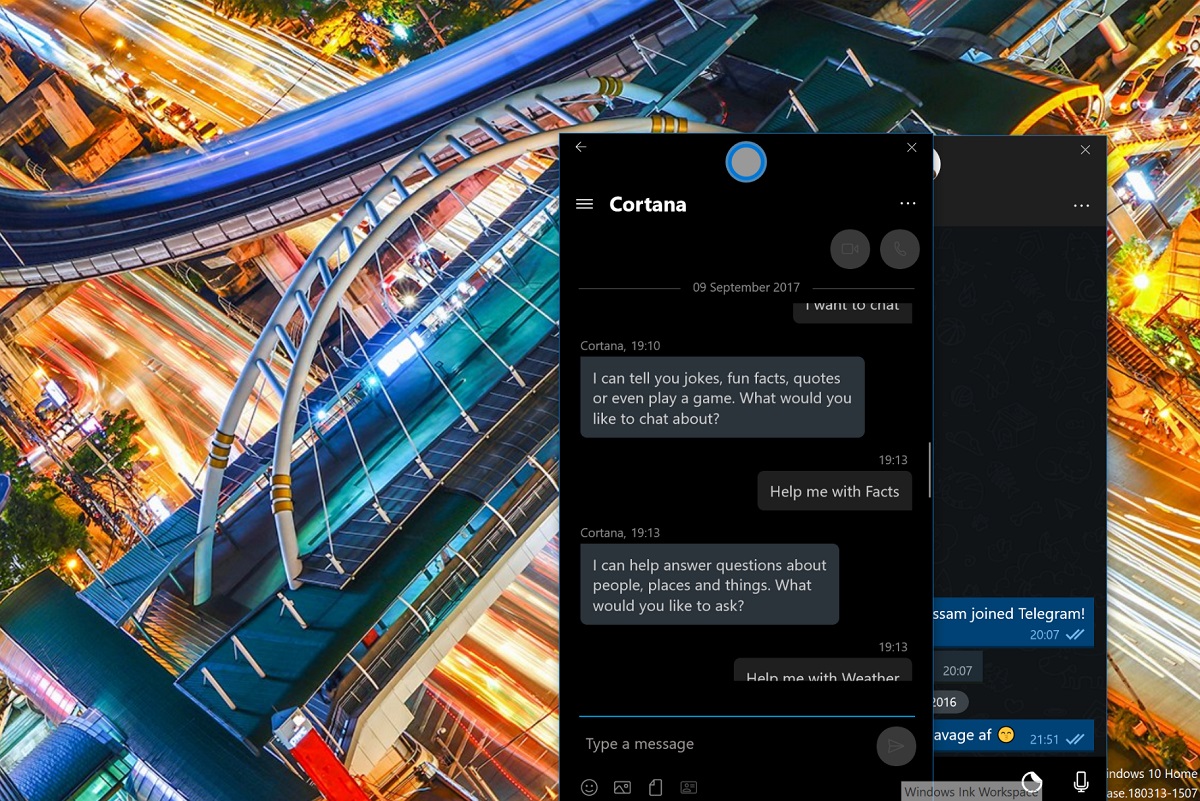Start a voice call with Cortana
Screen dimensions: 1200x801
click(x=900, y=249)
